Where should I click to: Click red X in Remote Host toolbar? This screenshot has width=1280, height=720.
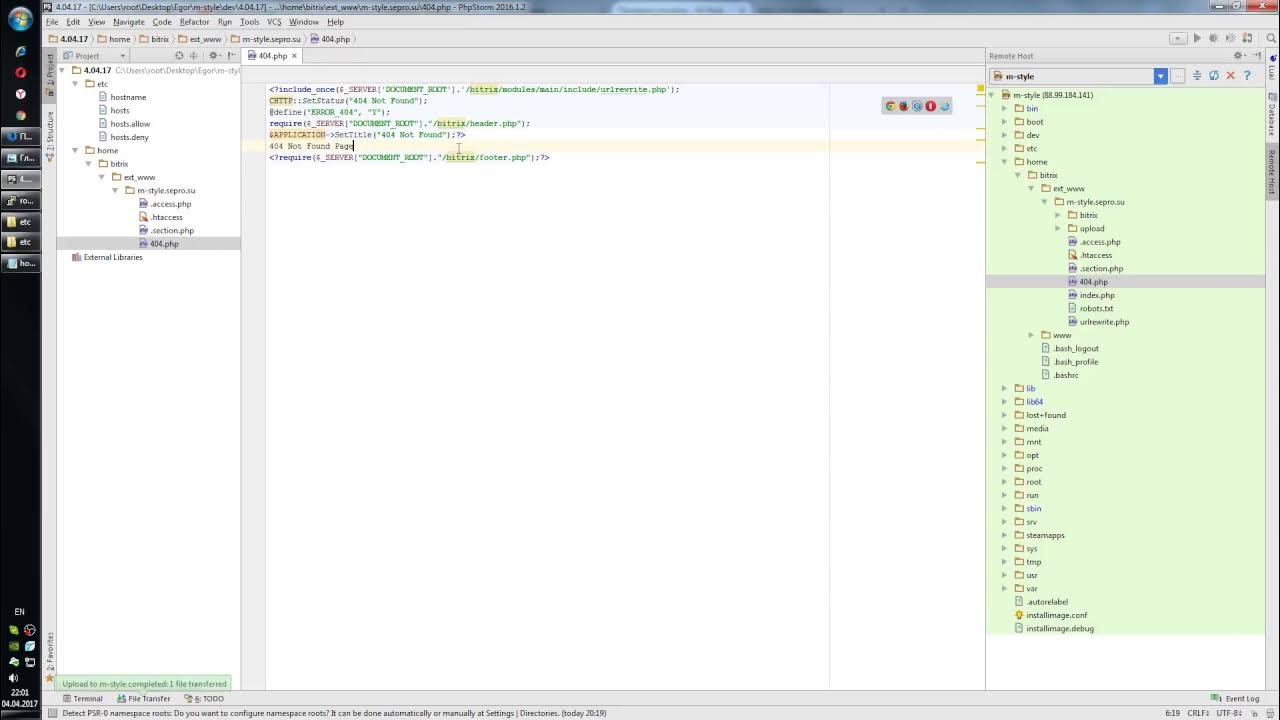tap(1231, 76)
